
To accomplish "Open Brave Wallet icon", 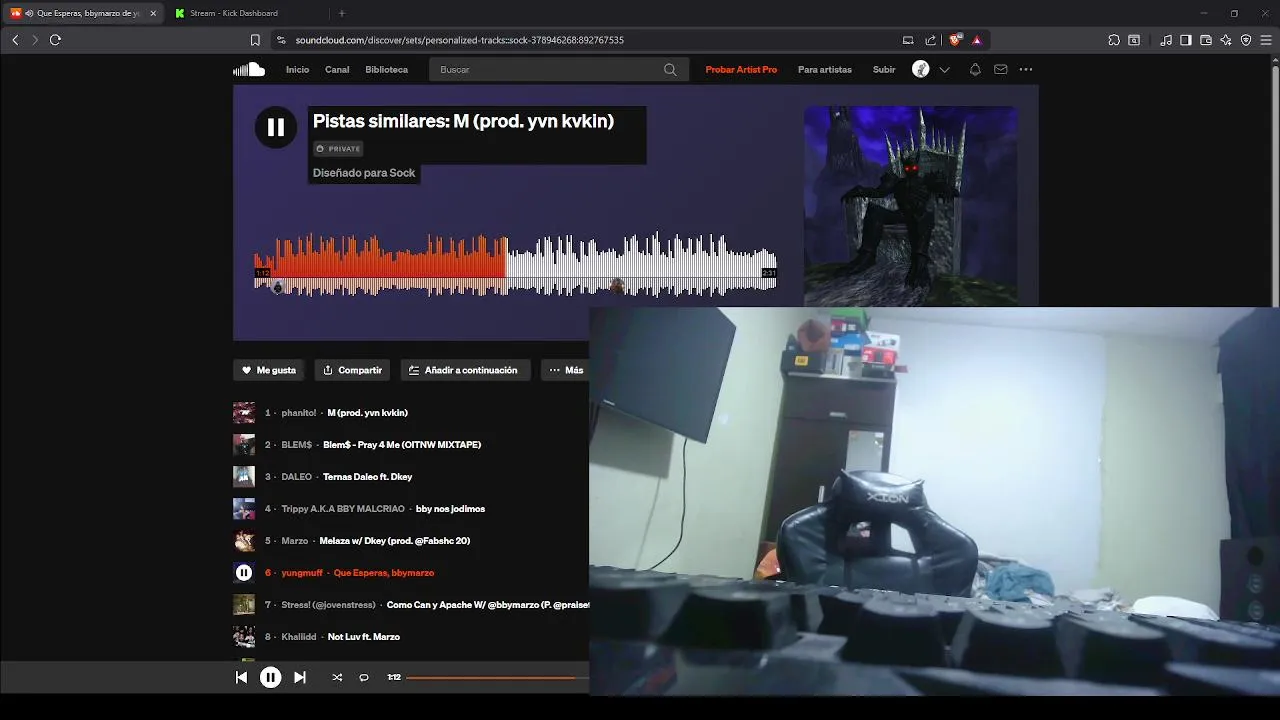I will click(1206, 40).
